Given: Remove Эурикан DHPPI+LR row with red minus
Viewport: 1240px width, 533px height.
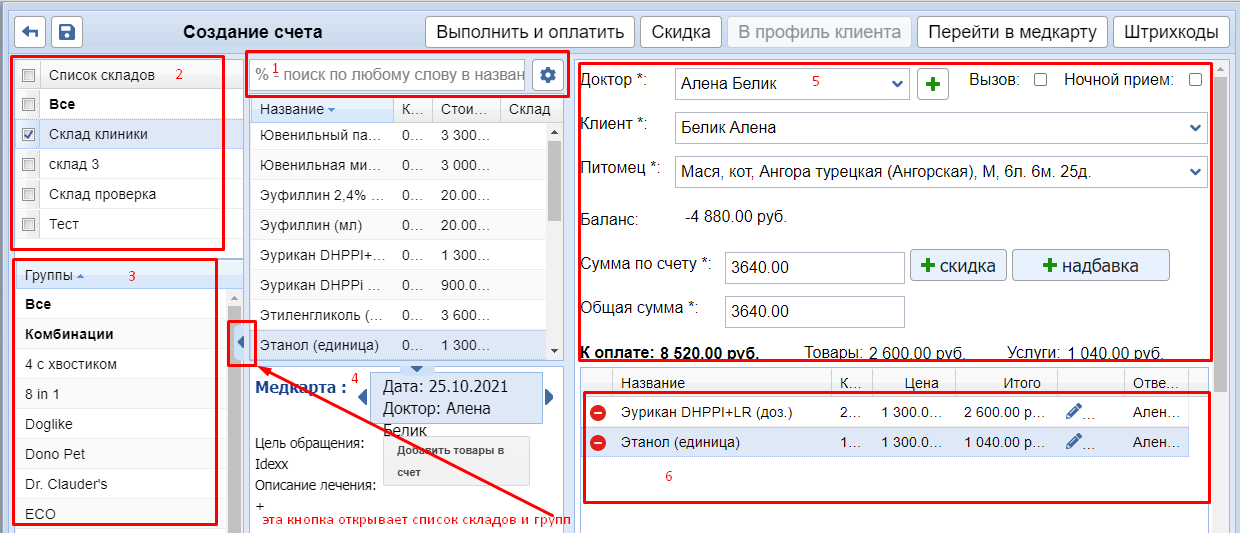Looking at the screenshot, I should point(598,412).
